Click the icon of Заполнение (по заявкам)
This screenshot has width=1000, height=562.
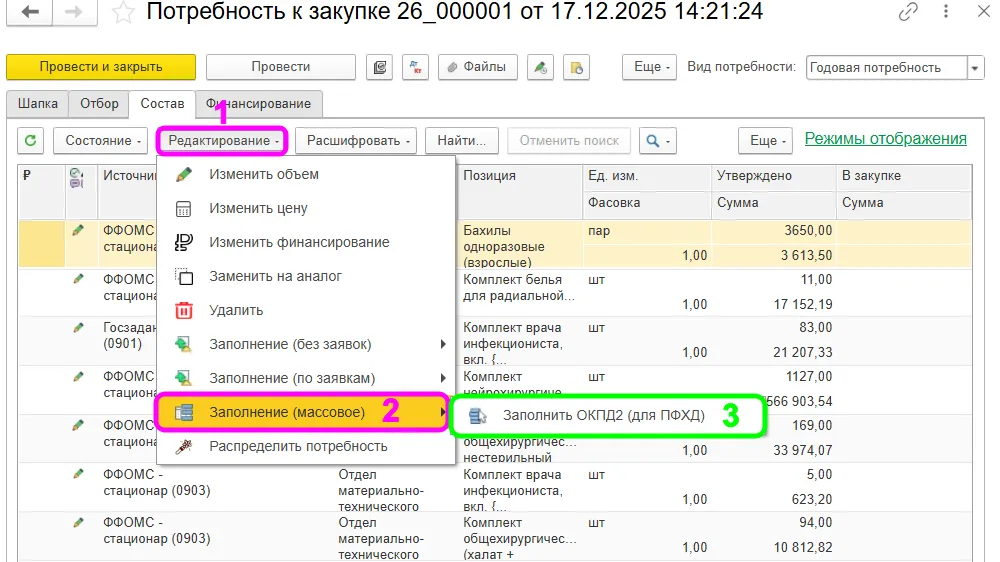click(184, 378)
